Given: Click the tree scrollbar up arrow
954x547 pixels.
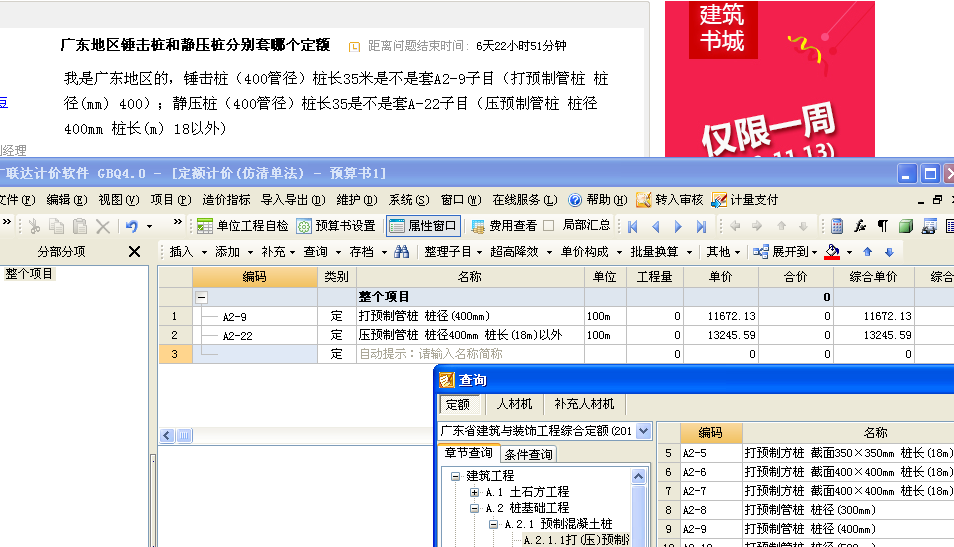Looking at the screenshot, I should pyautogui.click(x=638, y=476).
